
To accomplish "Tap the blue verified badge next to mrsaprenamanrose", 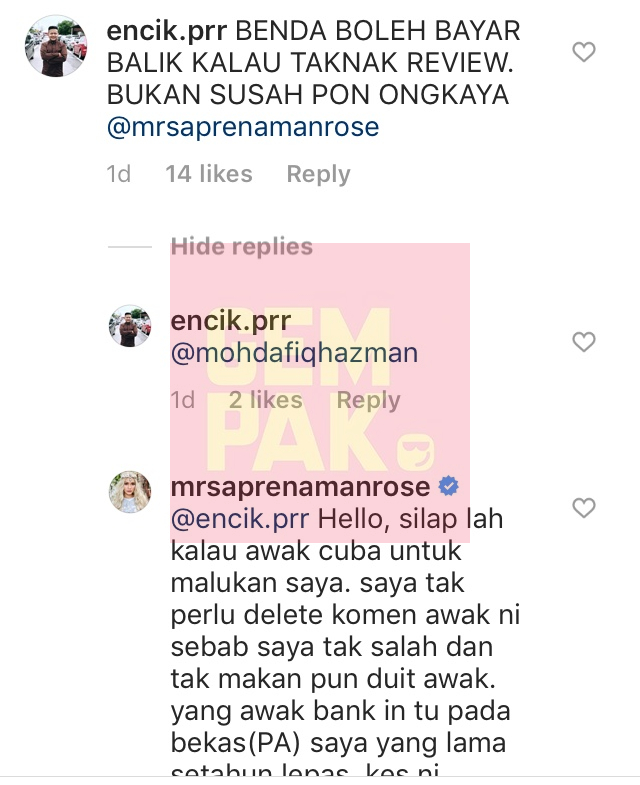I will coord(449,486).
